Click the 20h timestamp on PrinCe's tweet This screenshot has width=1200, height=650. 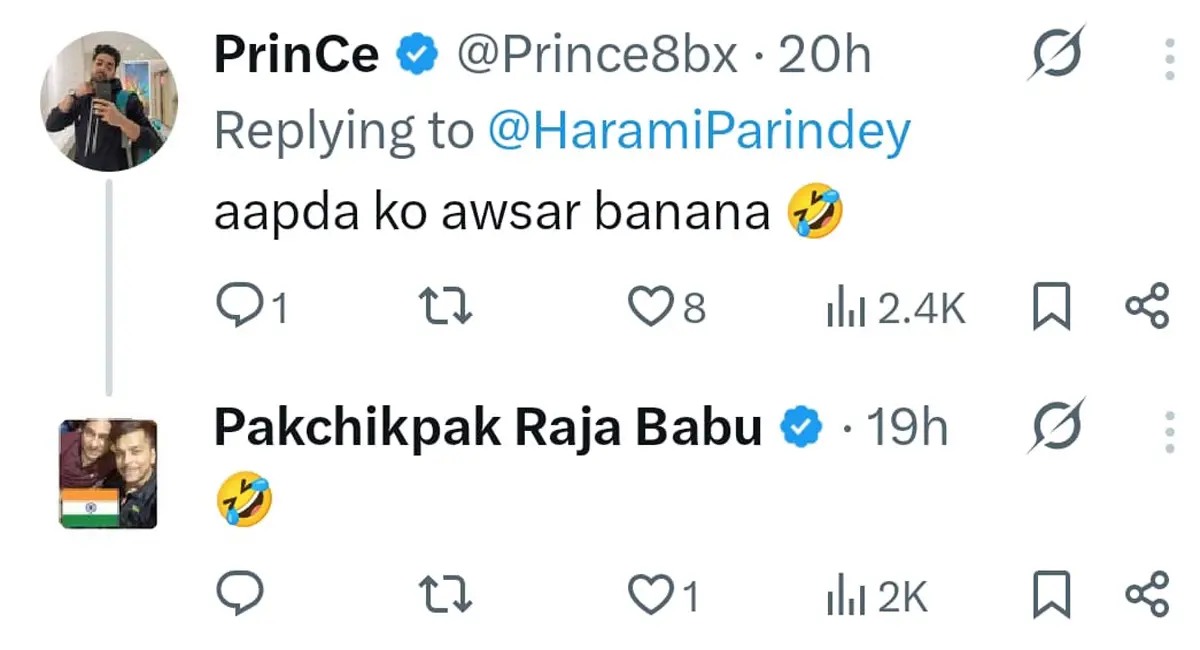[824, 53]
